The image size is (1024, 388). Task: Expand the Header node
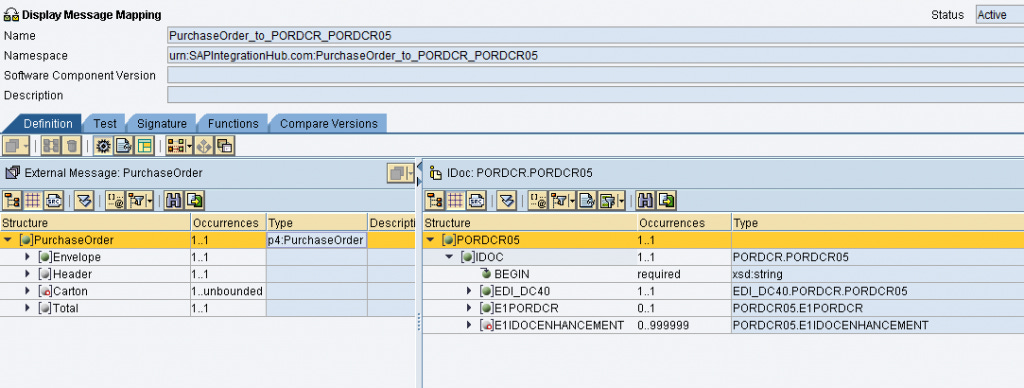27,274
